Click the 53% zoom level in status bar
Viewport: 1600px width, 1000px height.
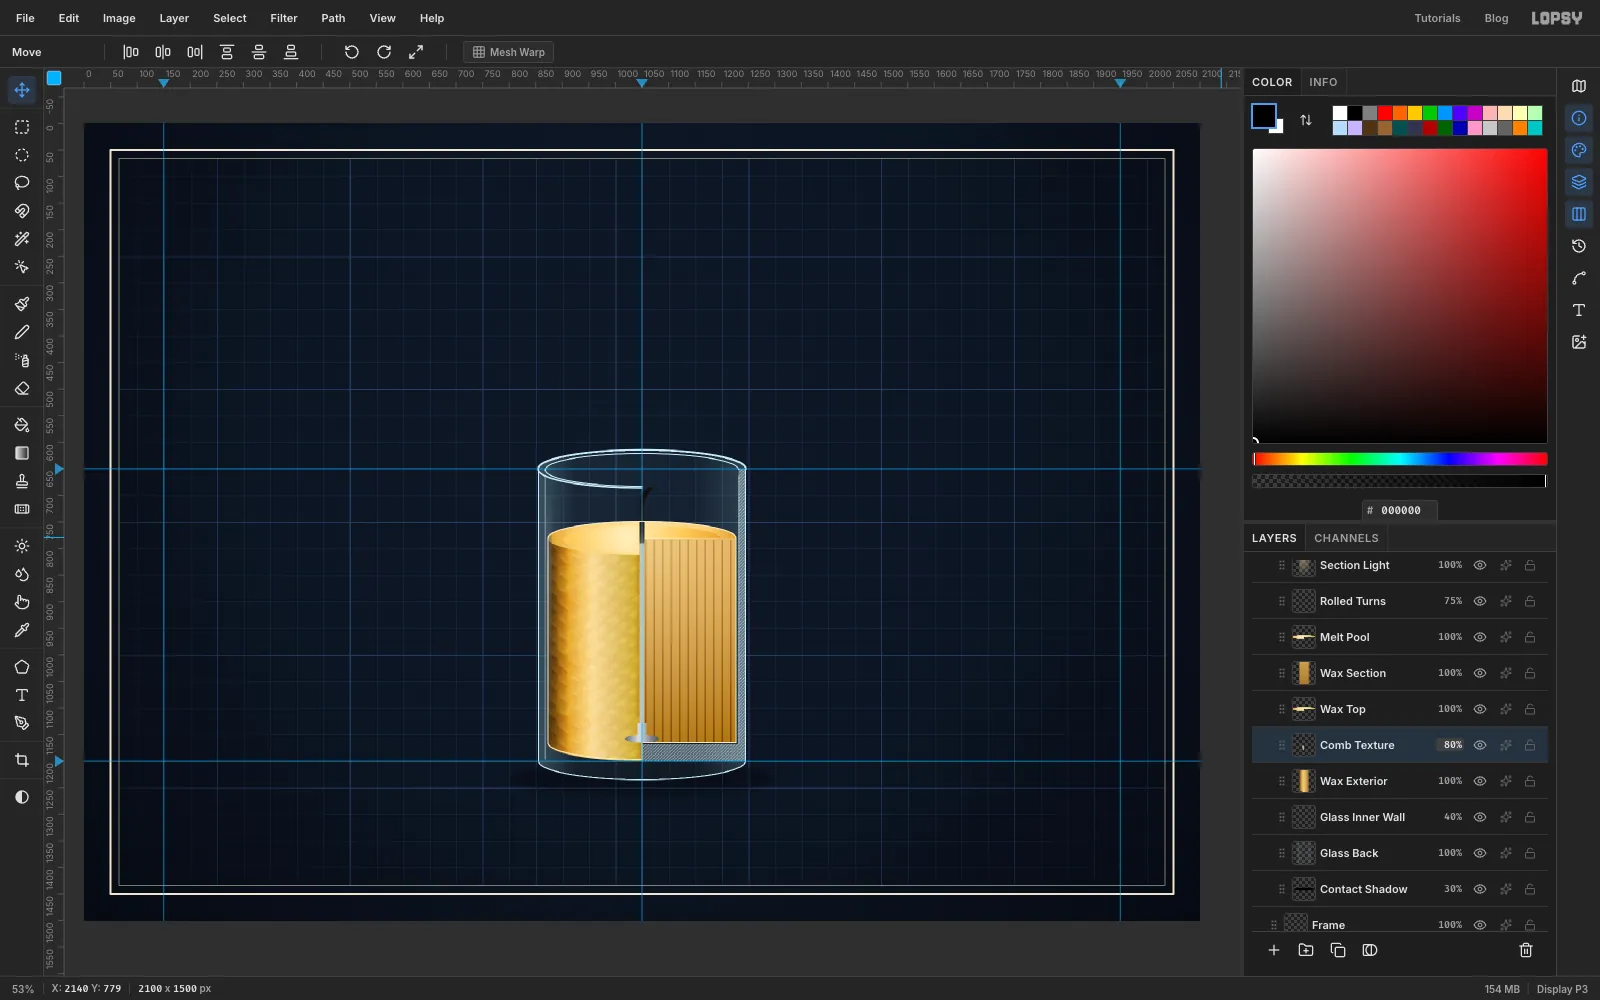tap(23, 989)
